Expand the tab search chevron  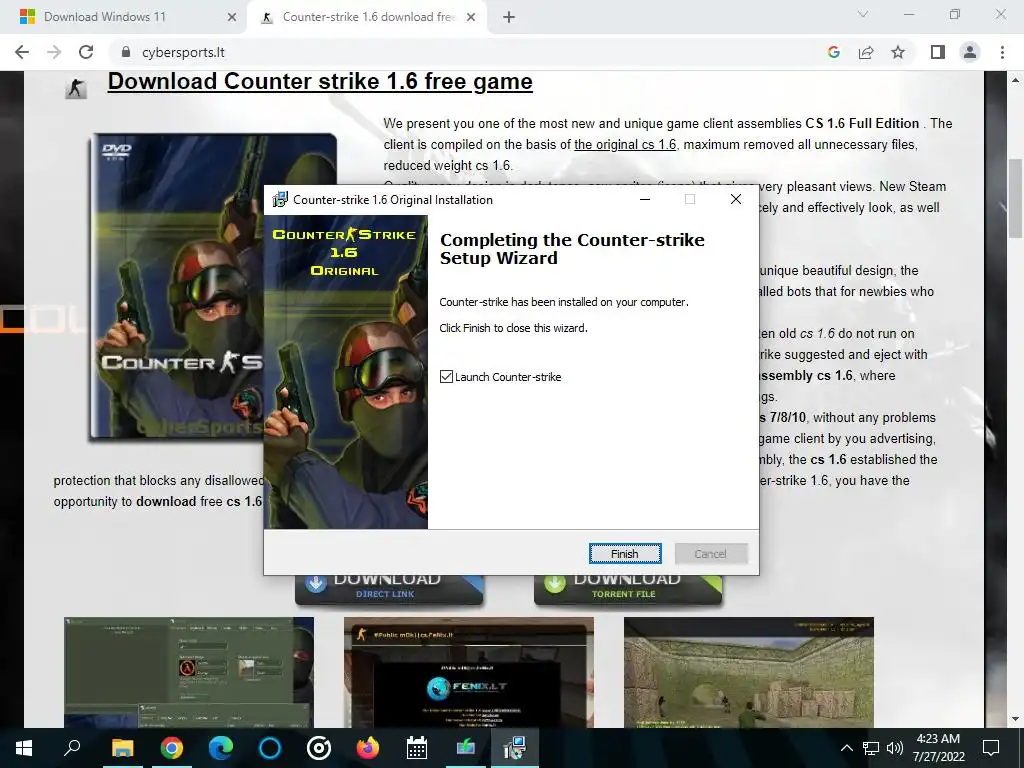[x=863, y=14]
